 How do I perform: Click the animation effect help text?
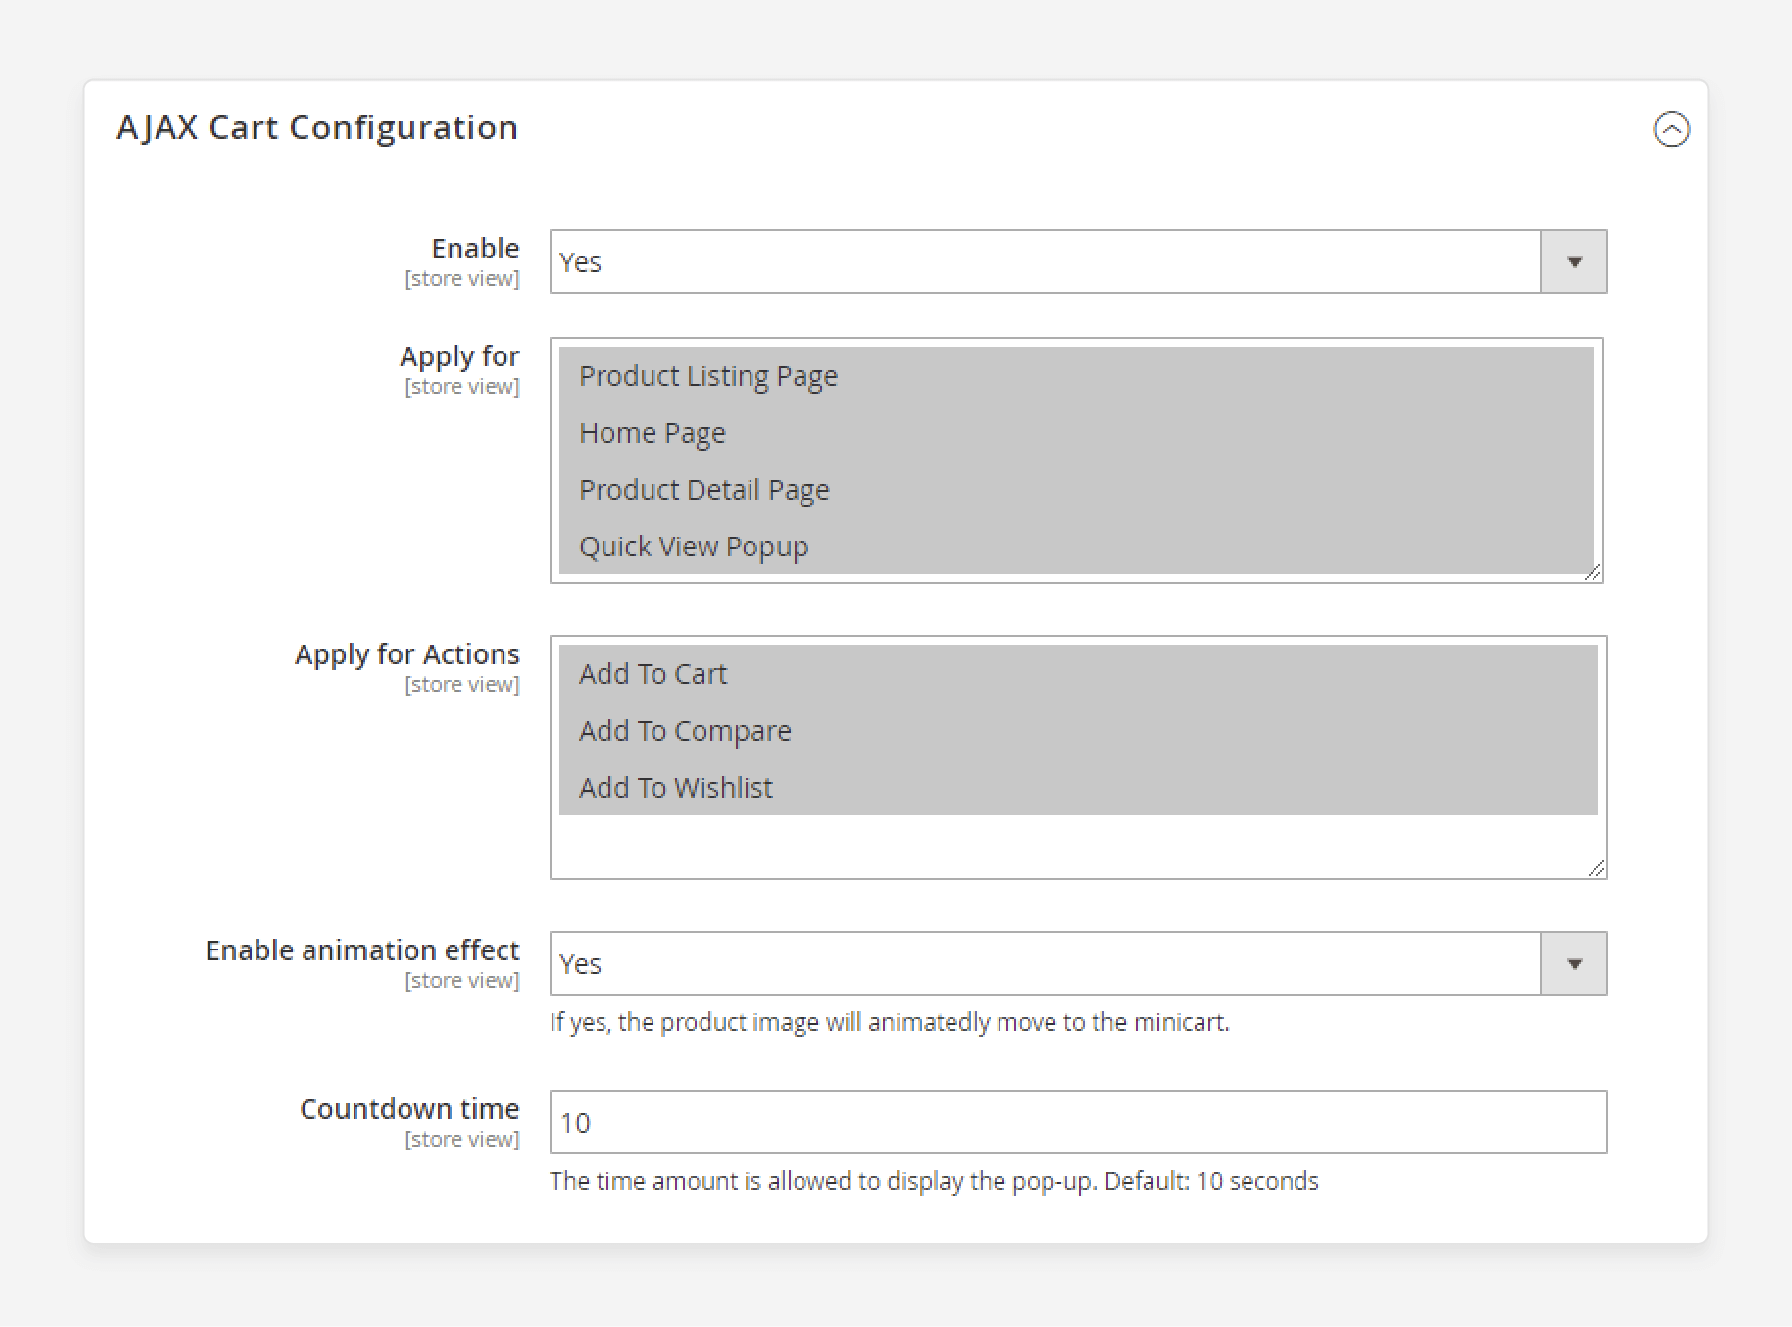(x=890, y=1022)
